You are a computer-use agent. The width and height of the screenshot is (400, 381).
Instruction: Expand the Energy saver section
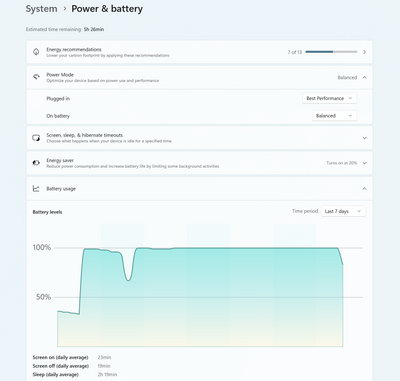[364, 163]
